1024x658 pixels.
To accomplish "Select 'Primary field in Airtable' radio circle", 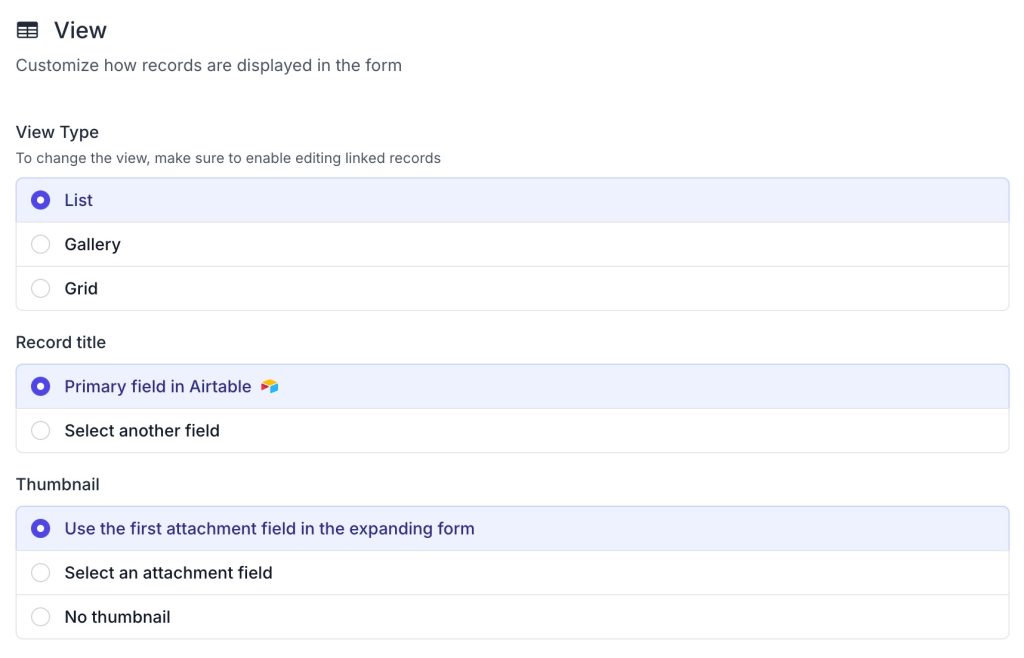I will pos(41,386).
